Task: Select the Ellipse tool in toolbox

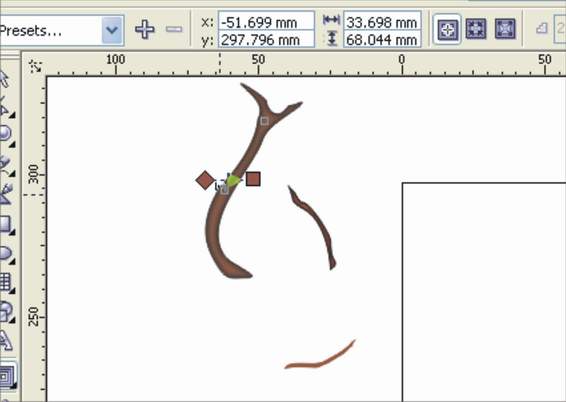Action: (x=5, y=254)
